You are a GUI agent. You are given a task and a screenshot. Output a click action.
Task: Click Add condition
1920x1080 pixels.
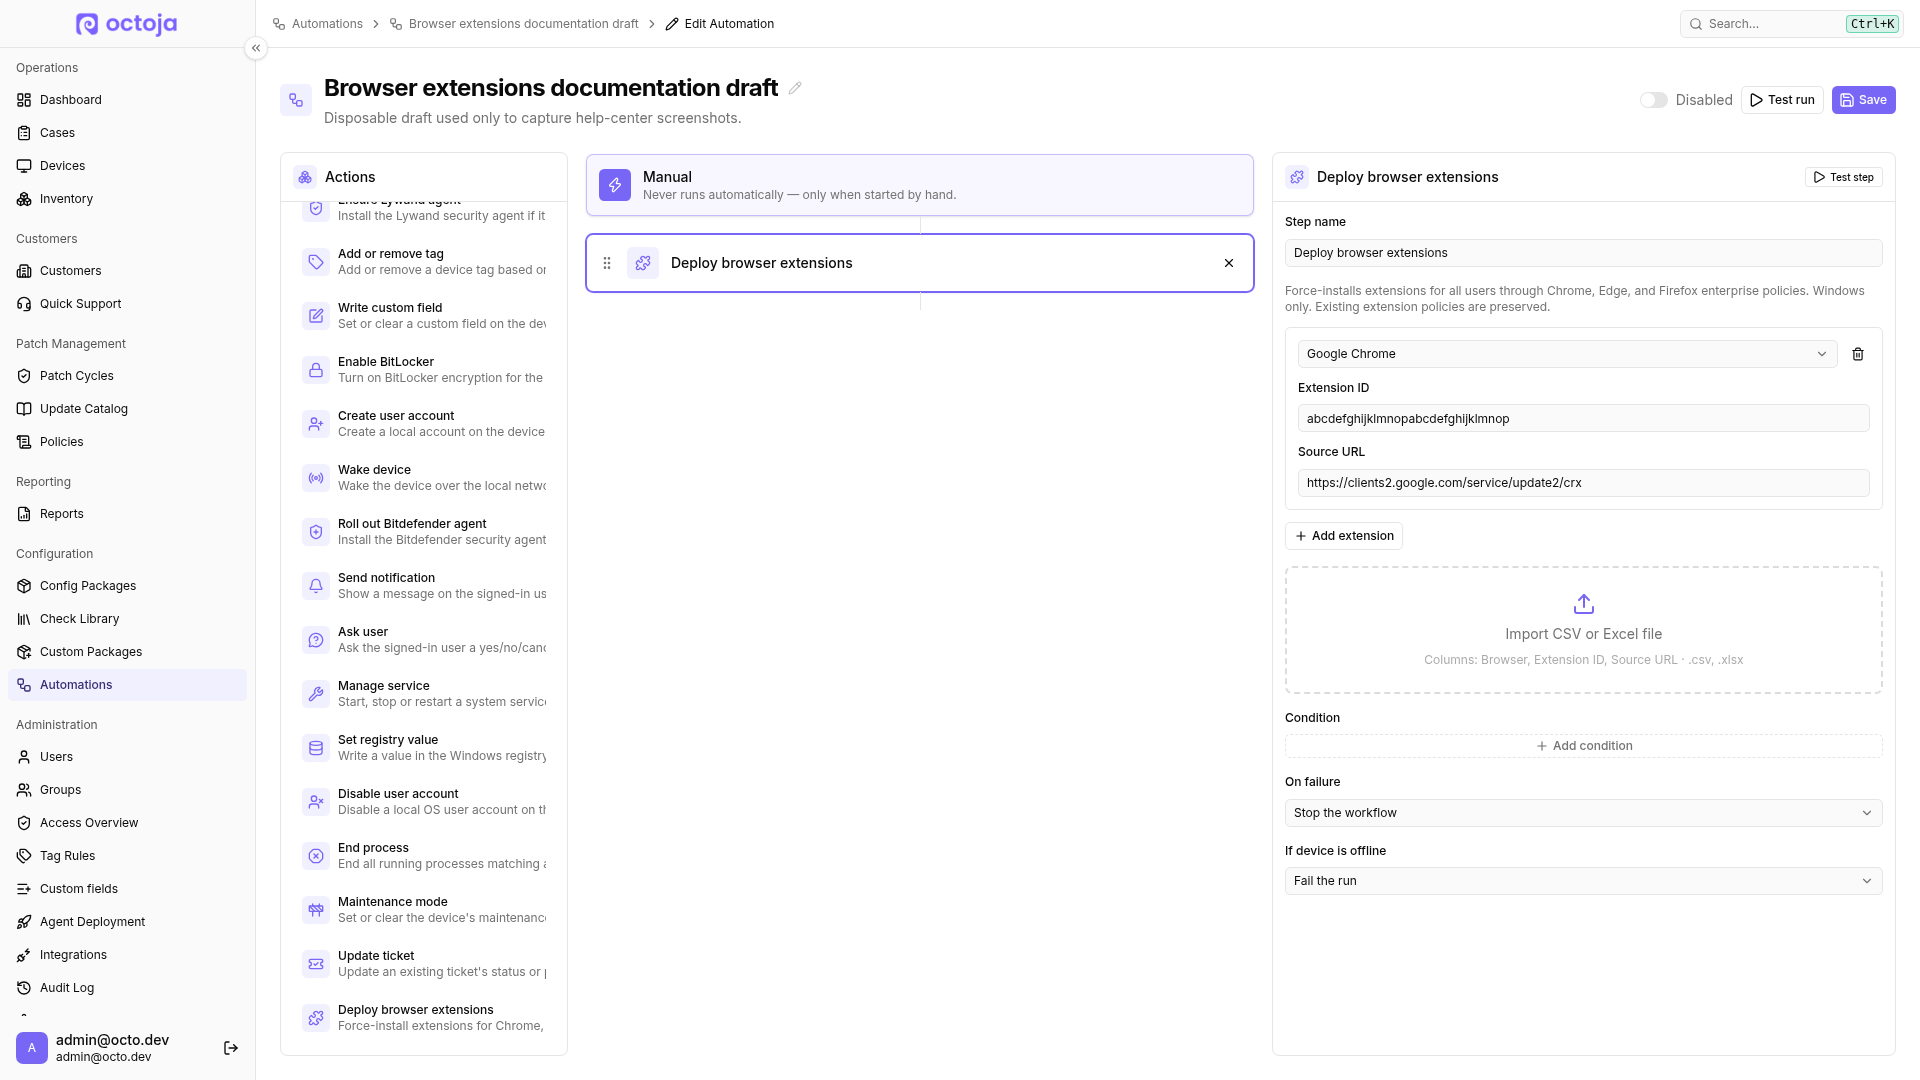[x=1583, y=746]
